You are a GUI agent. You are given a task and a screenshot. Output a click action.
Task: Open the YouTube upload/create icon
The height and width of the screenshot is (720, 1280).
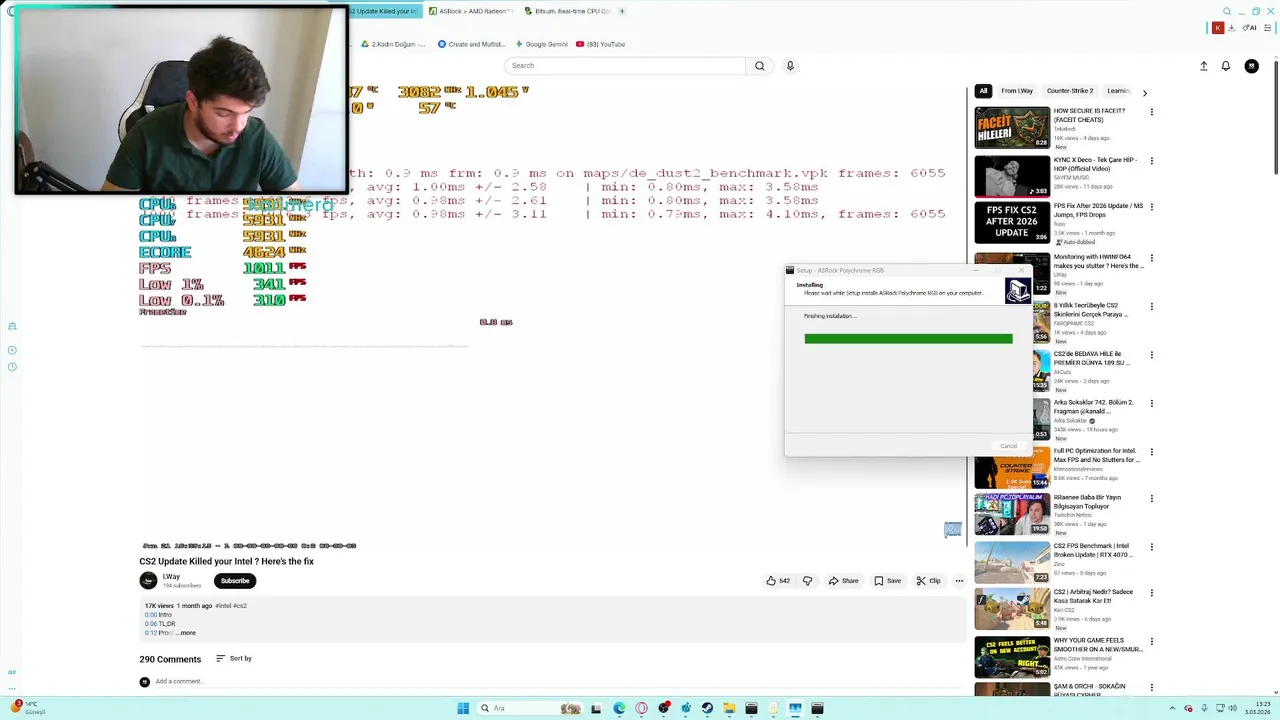1203,66
